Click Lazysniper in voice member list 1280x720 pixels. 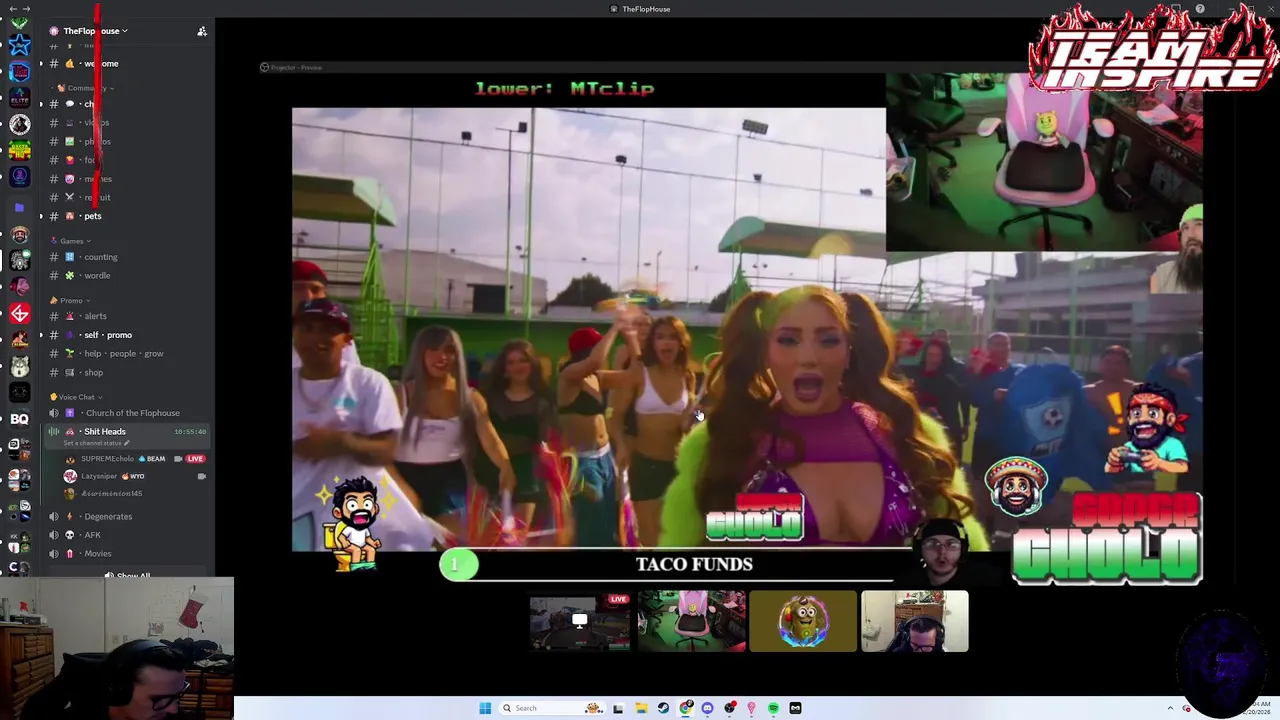pyautogui.click(x=99, y=476)
